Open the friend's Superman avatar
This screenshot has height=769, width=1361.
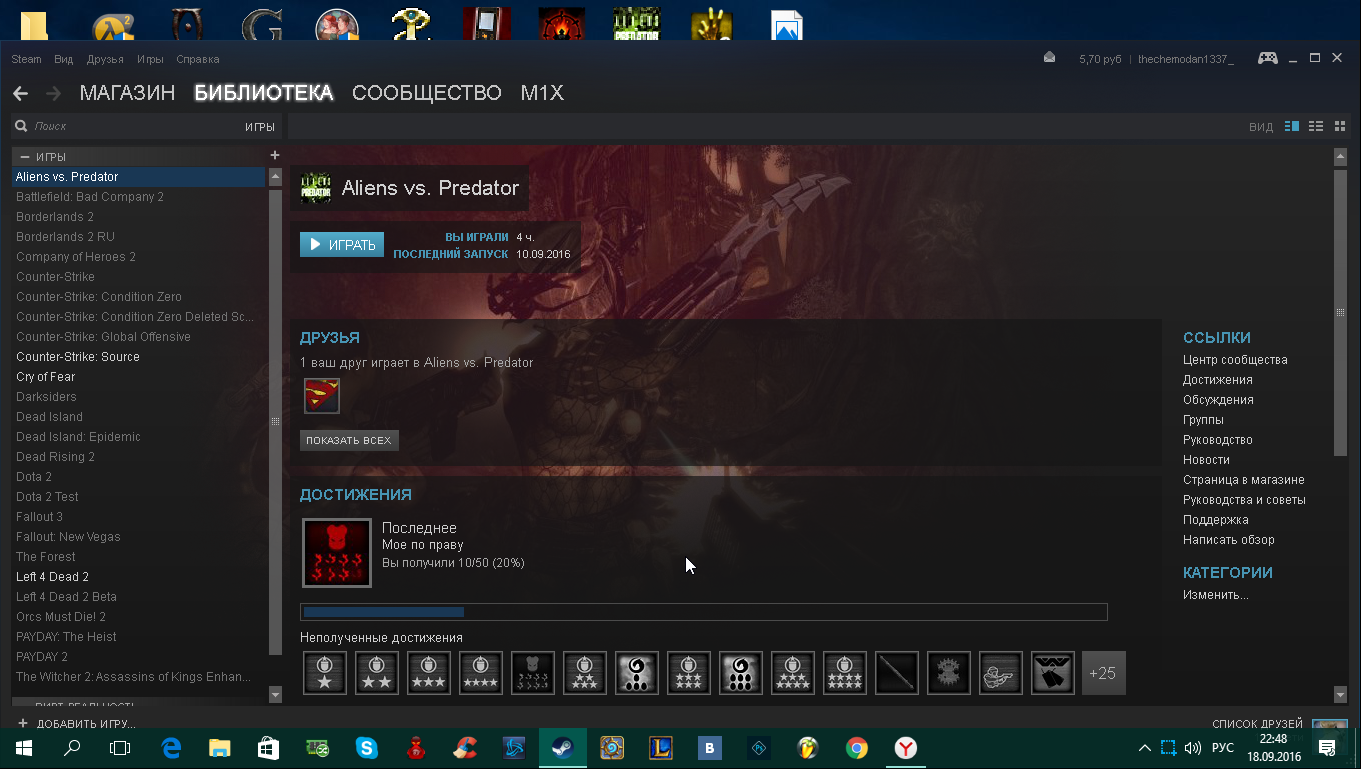[322, 396]
